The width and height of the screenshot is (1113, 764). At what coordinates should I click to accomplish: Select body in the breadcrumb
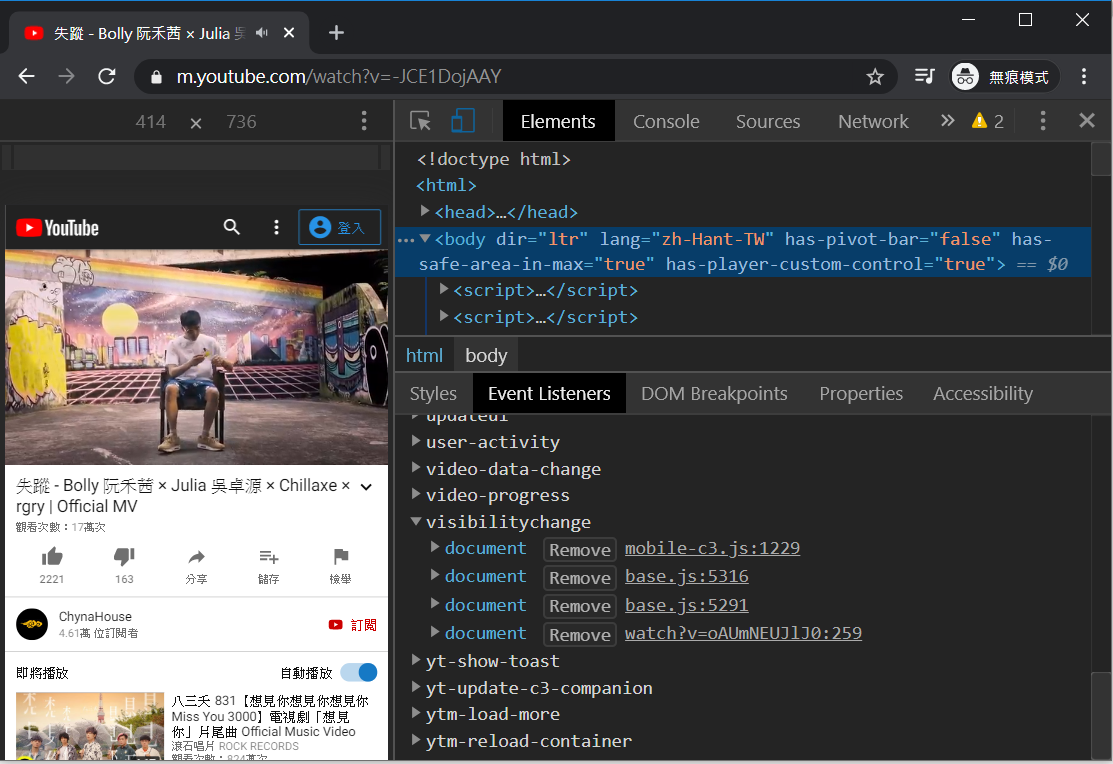pos(486,355)
